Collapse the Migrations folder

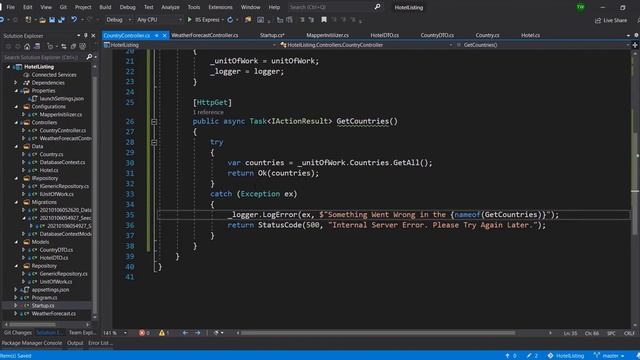[16, 202]
